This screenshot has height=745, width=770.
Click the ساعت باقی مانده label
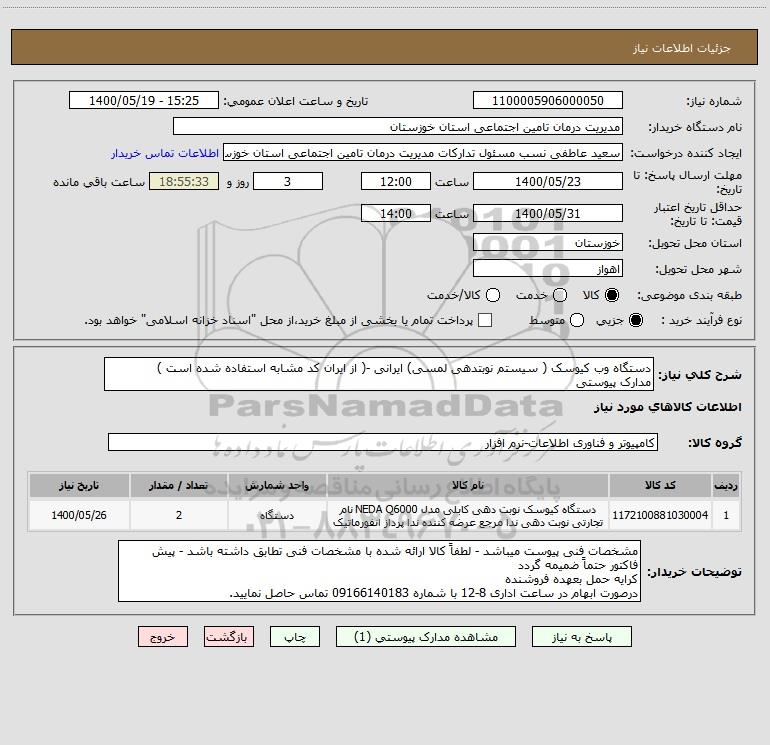point(99,182)
